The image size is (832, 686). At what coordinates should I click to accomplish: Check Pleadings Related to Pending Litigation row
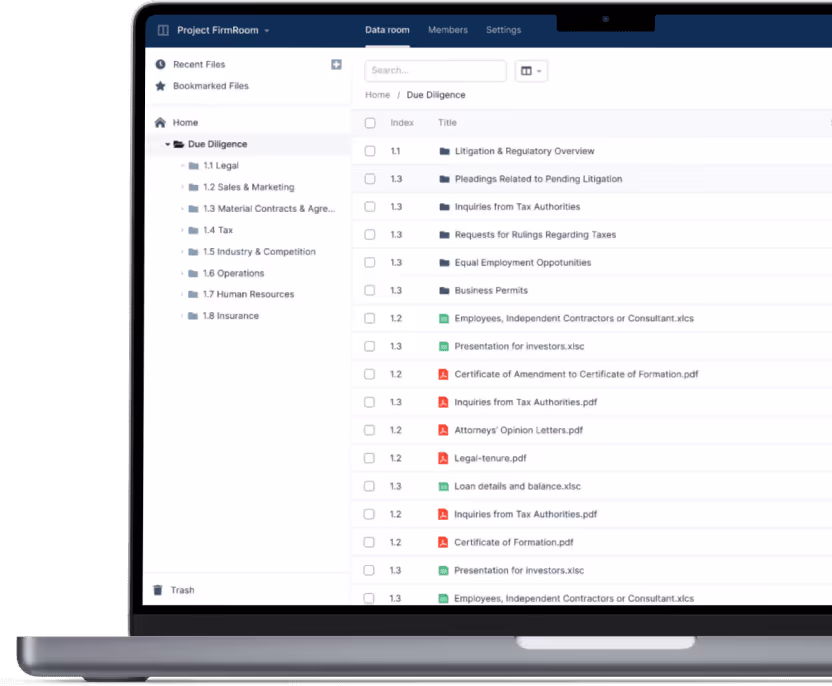tap(370, 179)
